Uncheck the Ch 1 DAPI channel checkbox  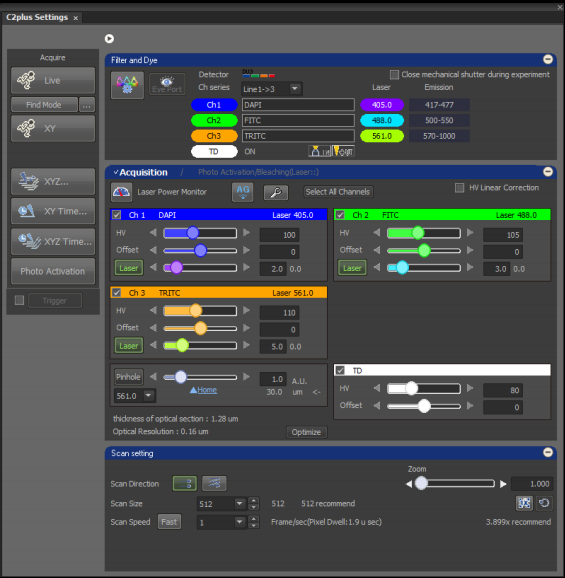coord(116,215)
